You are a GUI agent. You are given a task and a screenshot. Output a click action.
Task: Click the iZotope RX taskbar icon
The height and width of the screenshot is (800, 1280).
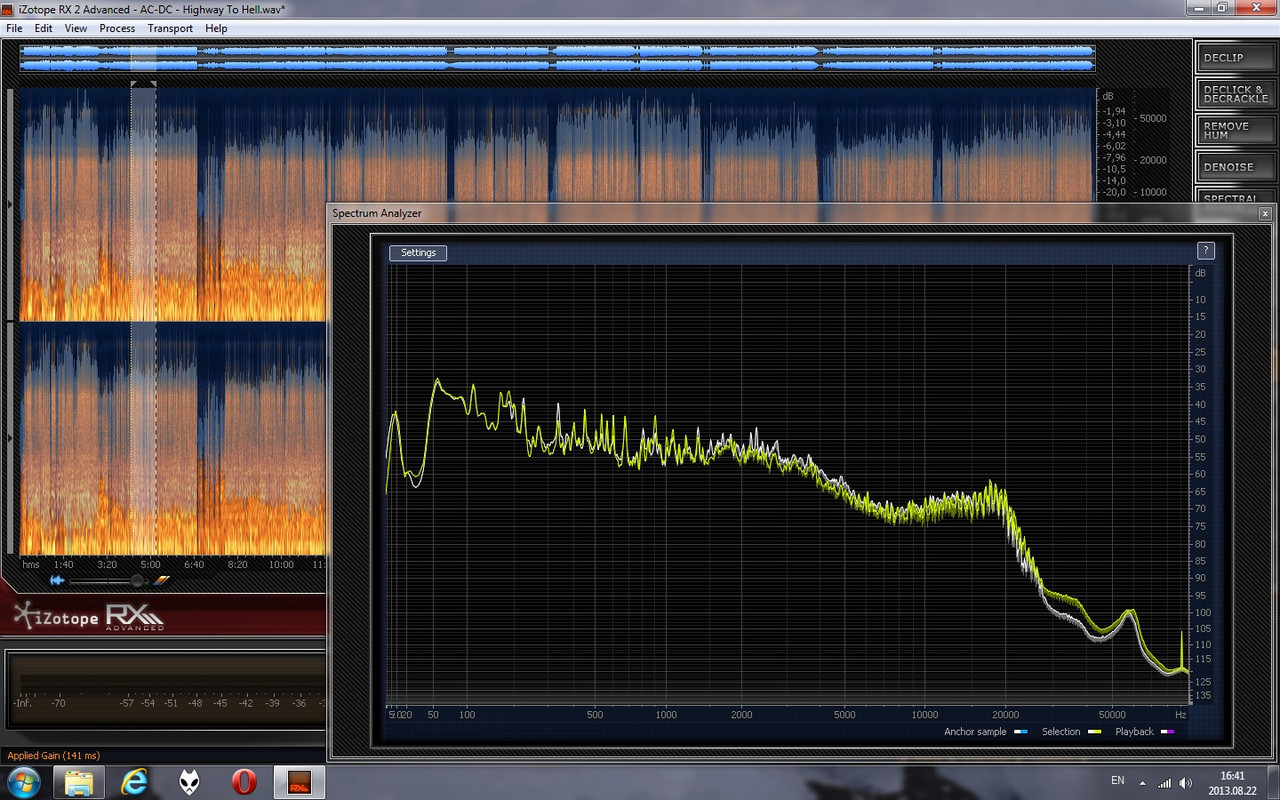click(298, 781)
